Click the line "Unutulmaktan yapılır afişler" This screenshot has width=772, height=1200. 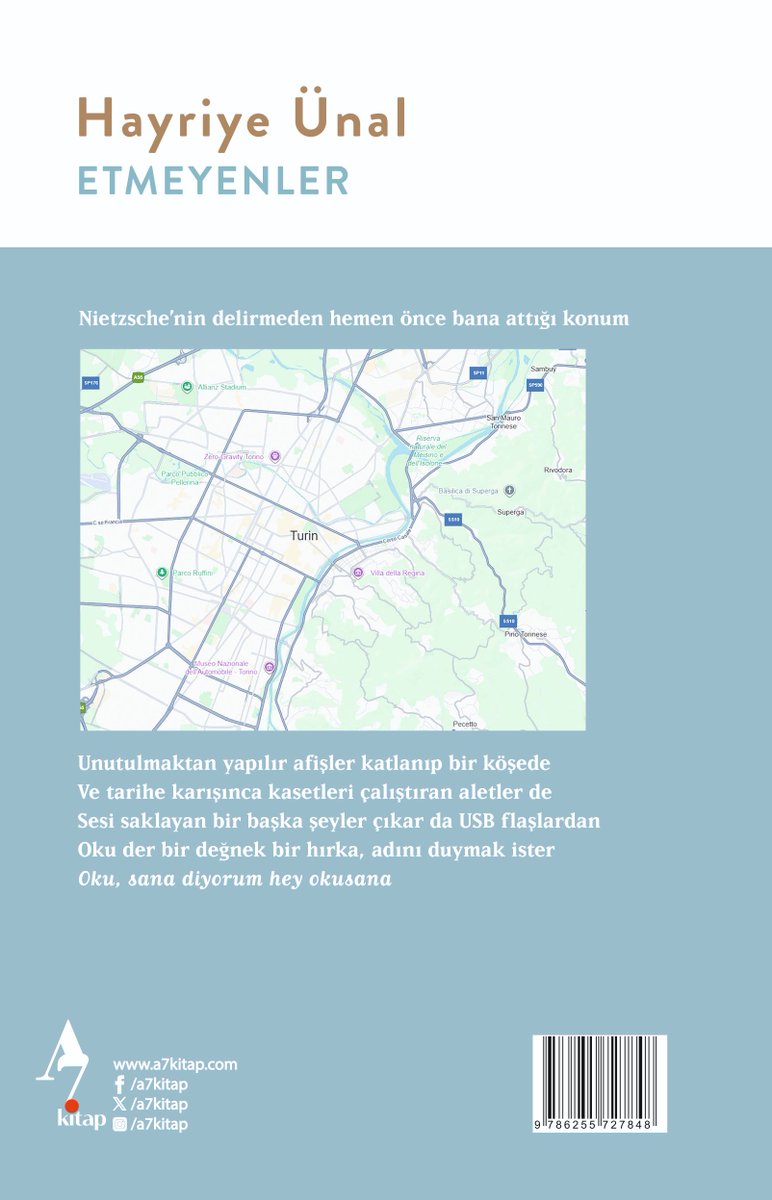(314, 762)
